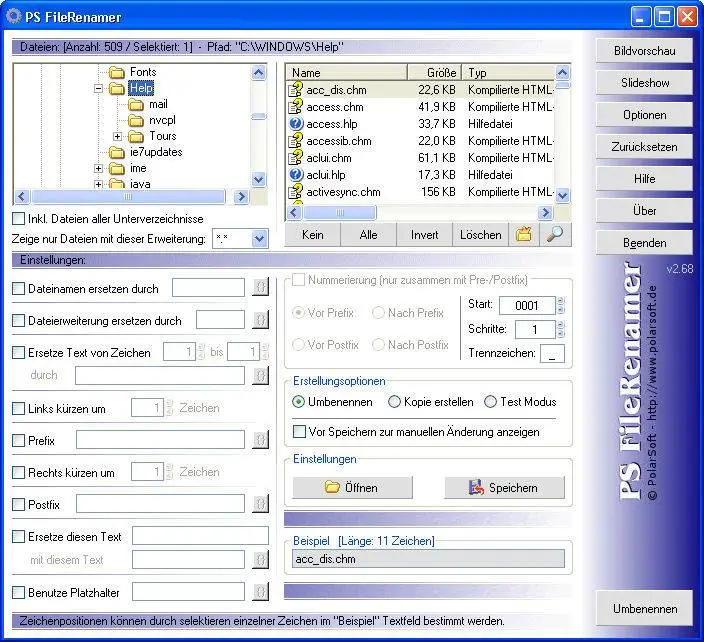Expand the ime folder node

[98, 168]
